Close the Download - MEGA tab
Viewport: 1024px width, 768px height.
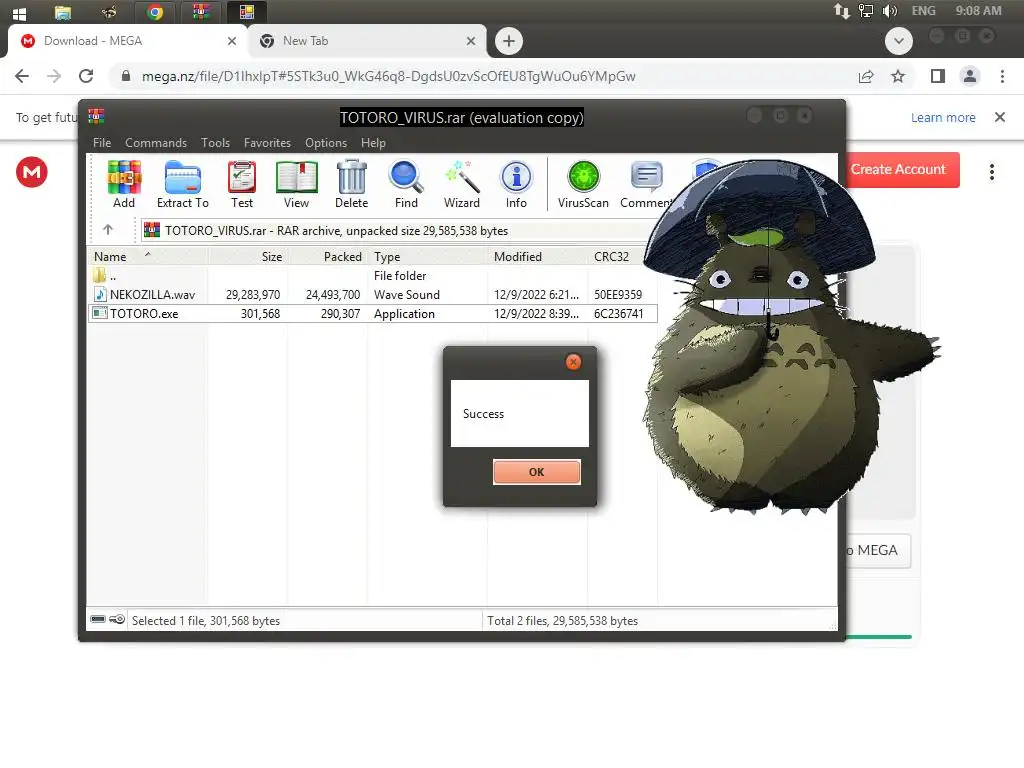pyautogui.click(x=232, y=41)
